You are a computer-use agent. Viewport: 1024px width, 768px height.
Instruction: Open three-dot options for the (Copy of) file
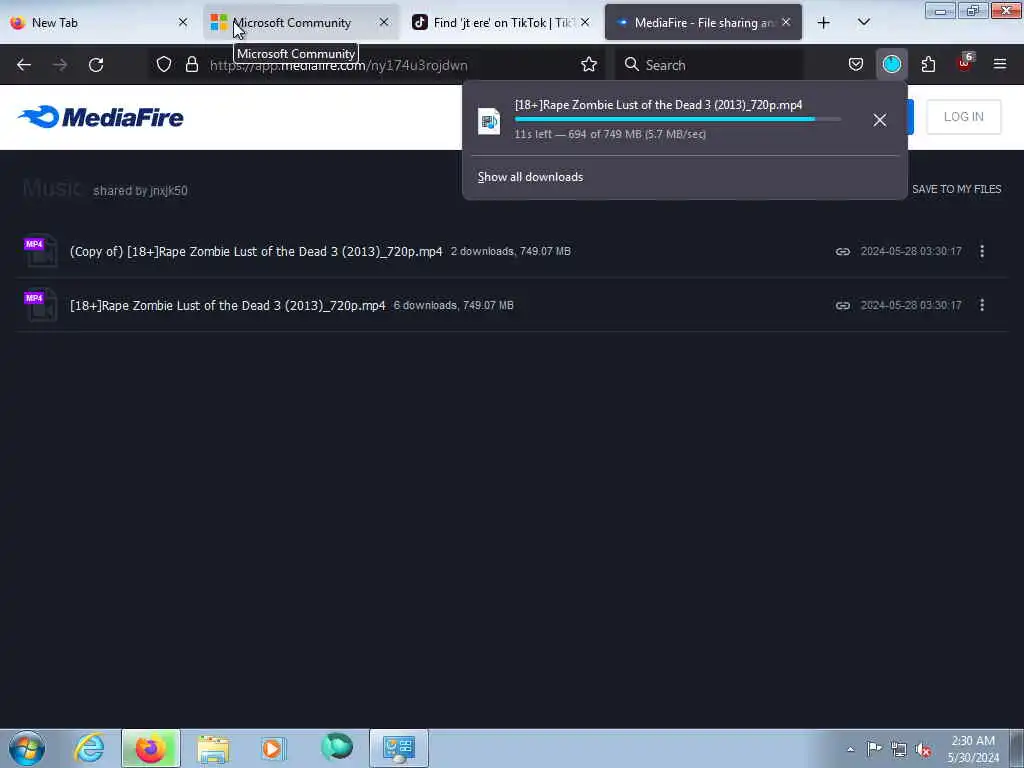coord(982,251)
